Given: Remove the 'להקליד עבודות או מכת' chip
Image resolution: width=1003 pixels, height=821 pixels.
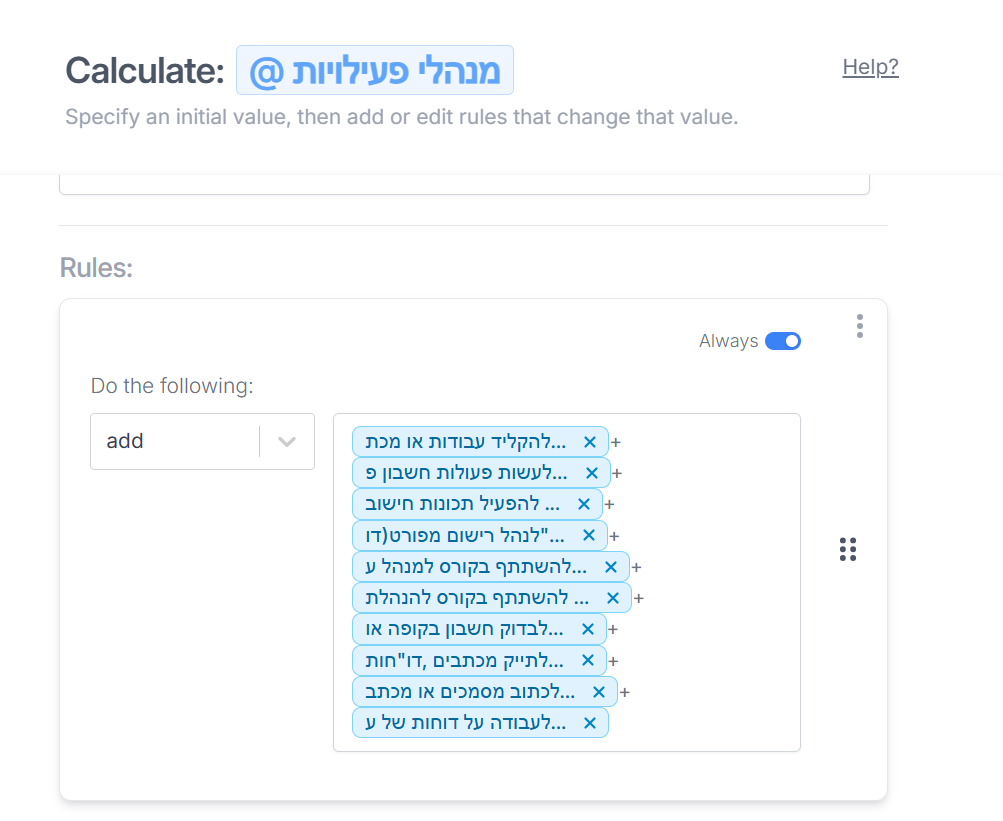Looking at the screenshot, I should [x=590, y=441].
